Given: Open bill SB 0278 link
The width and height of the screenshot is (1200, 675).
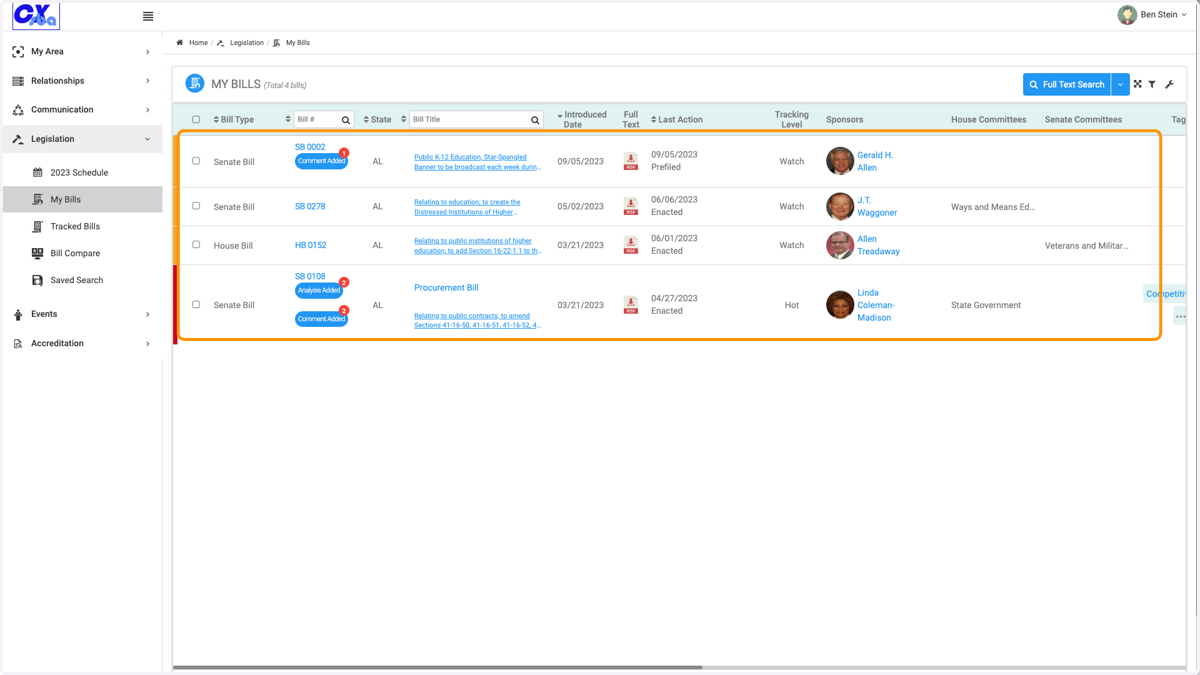Looking at the screenshot, I should 310,207.
